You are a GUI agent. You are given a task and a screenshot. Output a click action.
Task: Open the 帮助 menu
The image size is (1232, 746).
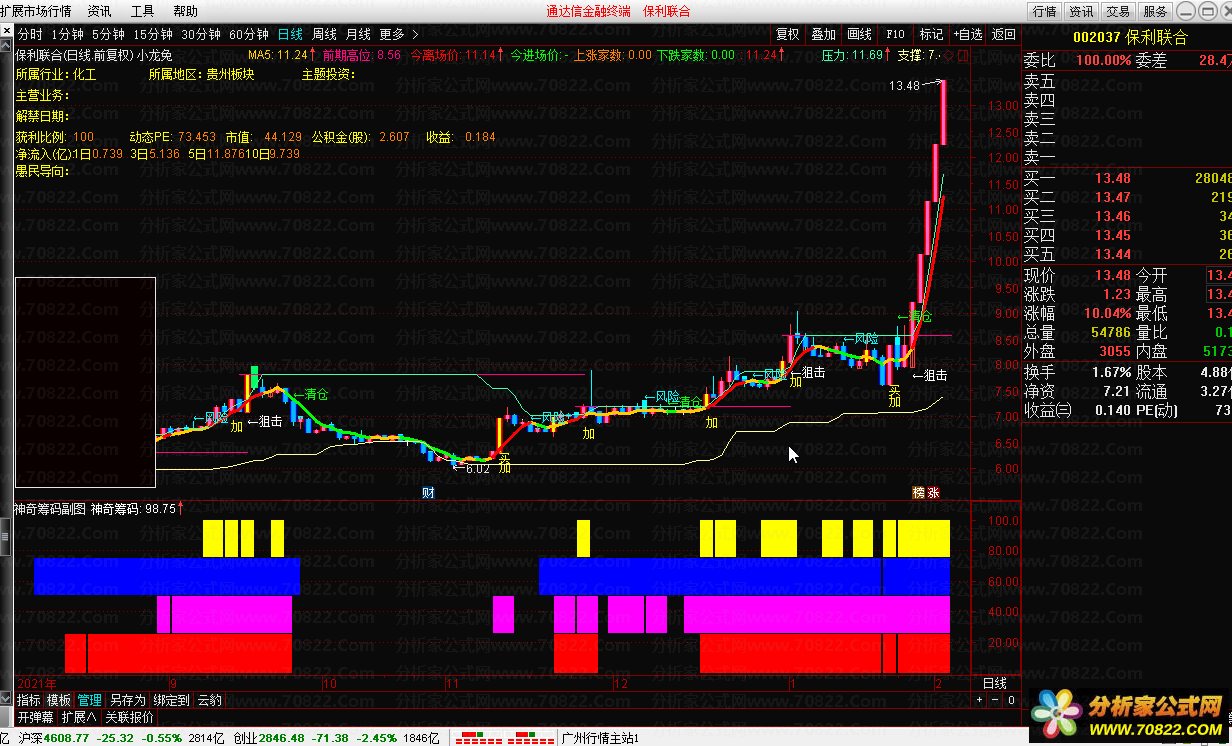pos(185,11)
